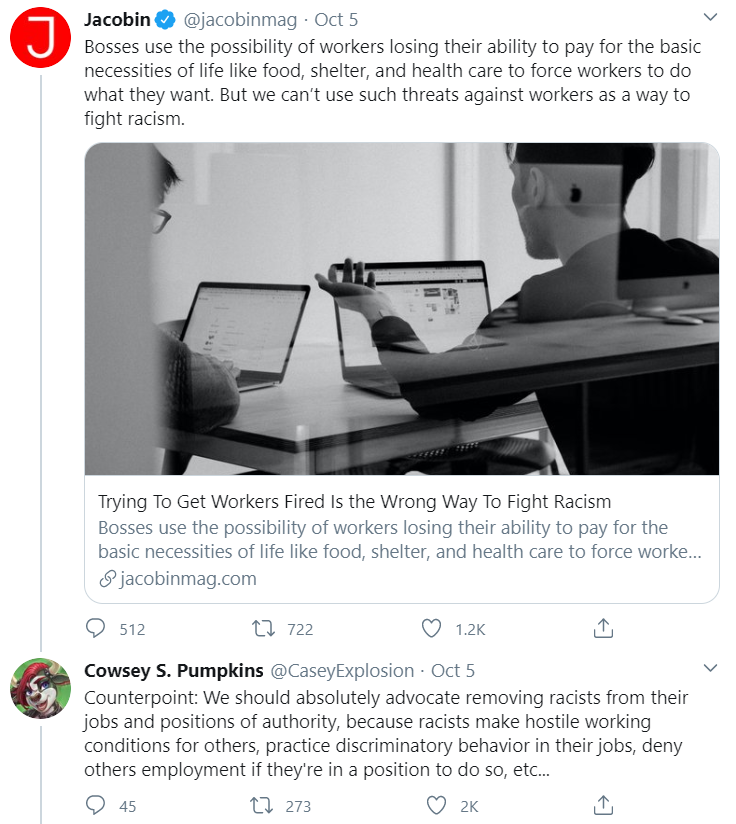Open the @jacobinmag handle
The image size is (736, 824).
tap(240, 20)
